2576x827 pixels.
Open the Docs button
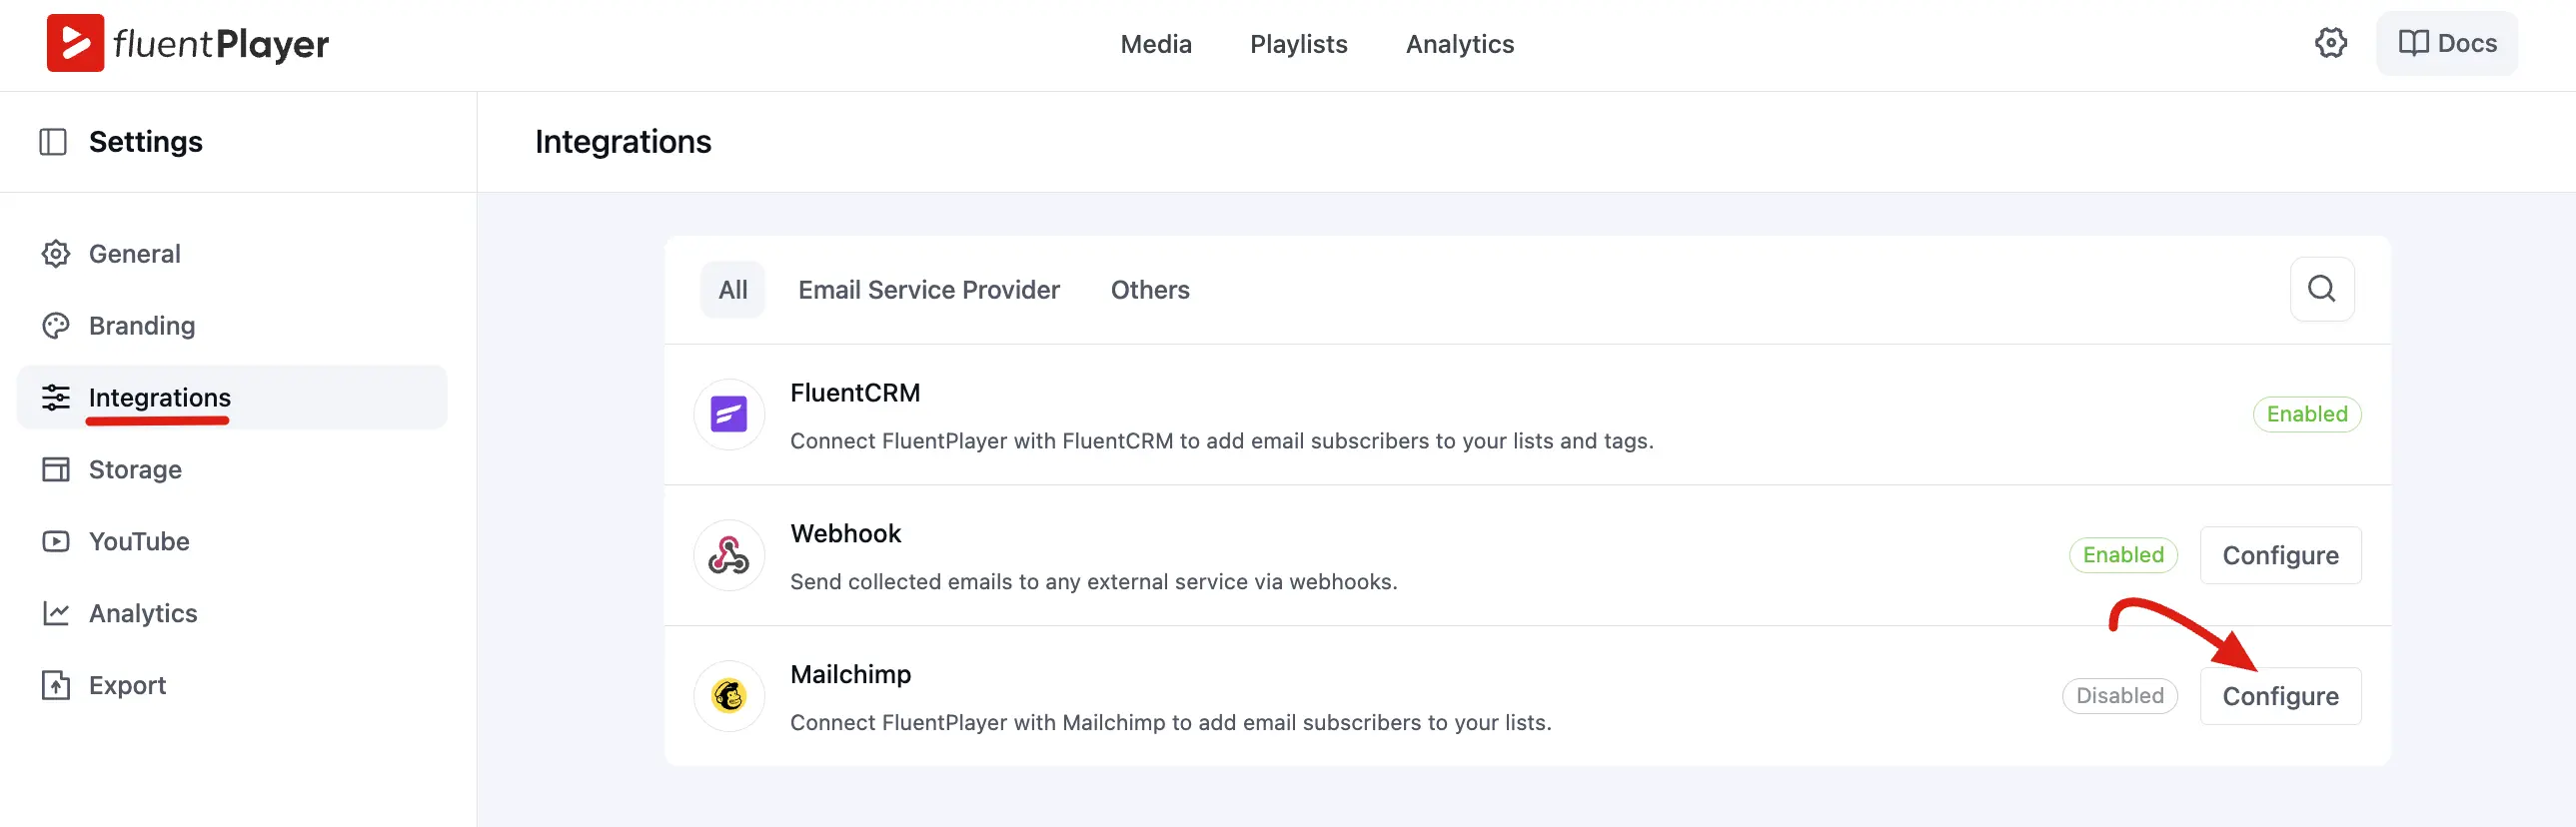[2446, 43]
